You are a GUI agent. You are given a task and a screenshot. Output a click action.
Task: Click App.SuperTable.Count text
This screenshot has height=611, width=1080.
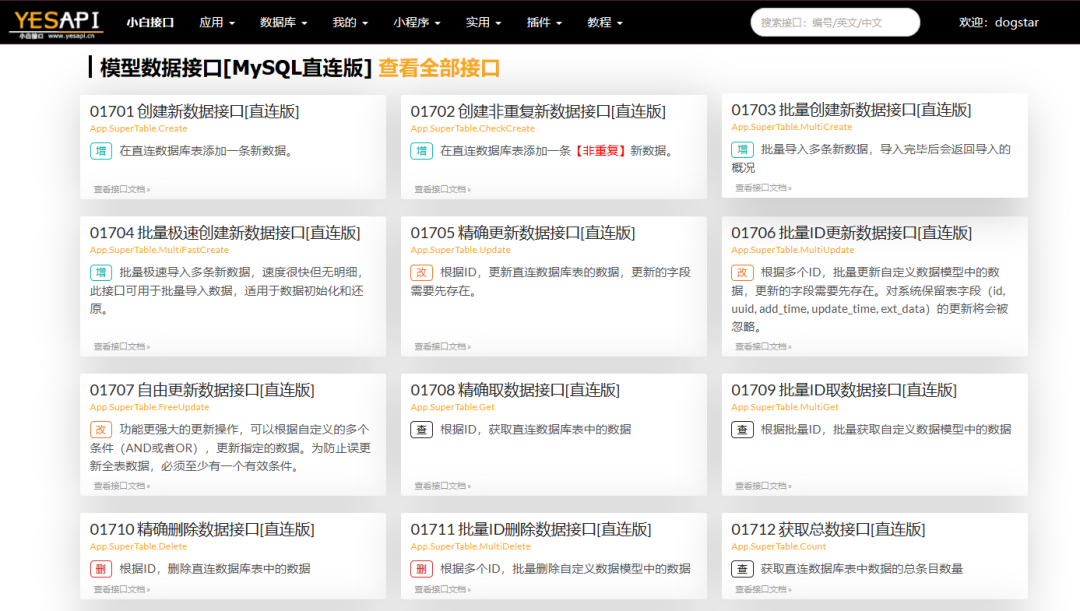(x=778, y=546)
